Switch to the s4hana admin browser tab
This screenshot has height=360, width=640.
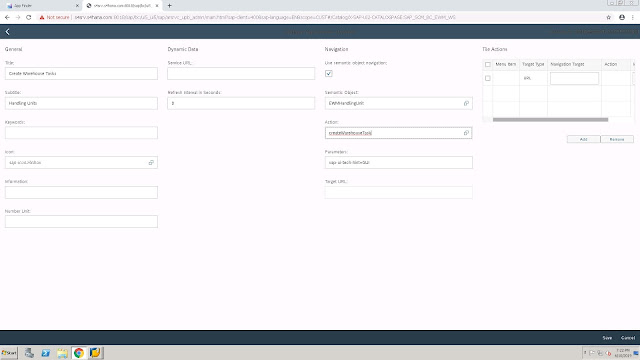pyautogui.click(x=122, y=6)
